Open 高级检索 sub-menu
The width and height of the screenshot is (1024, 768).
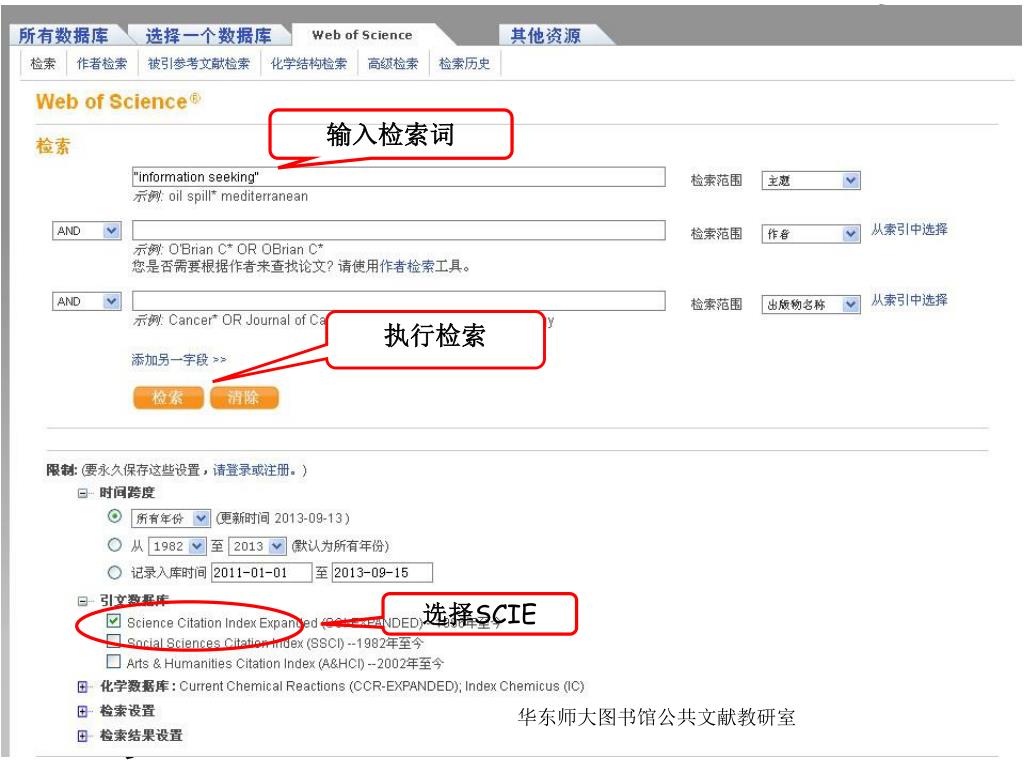392,63
